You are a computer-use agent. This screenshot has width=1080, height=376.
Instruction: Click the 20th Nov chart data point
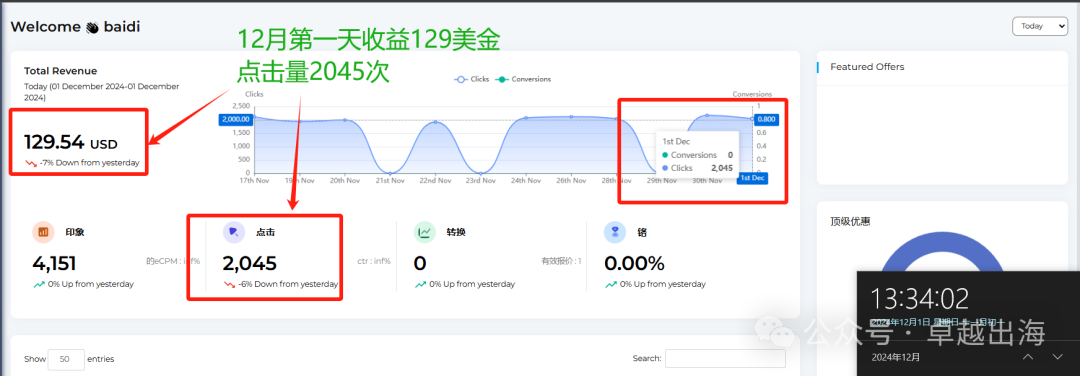(x=344, y=121)
